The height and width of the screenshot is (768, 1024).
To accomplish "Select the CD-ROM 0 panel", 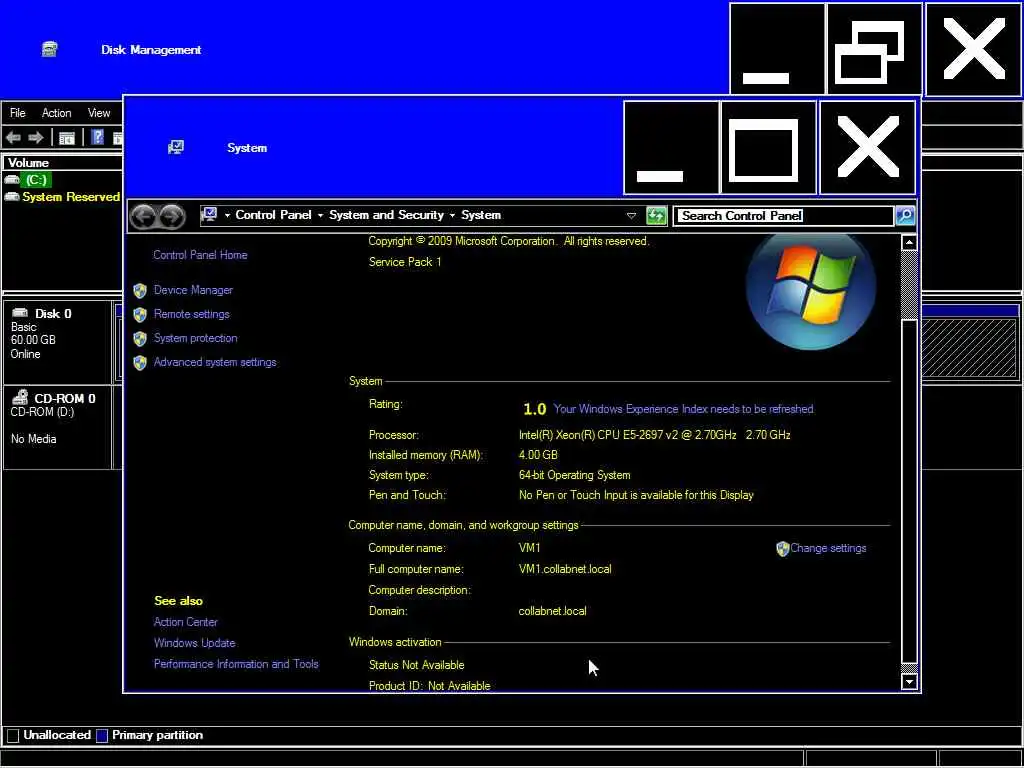I will (57, 428).
